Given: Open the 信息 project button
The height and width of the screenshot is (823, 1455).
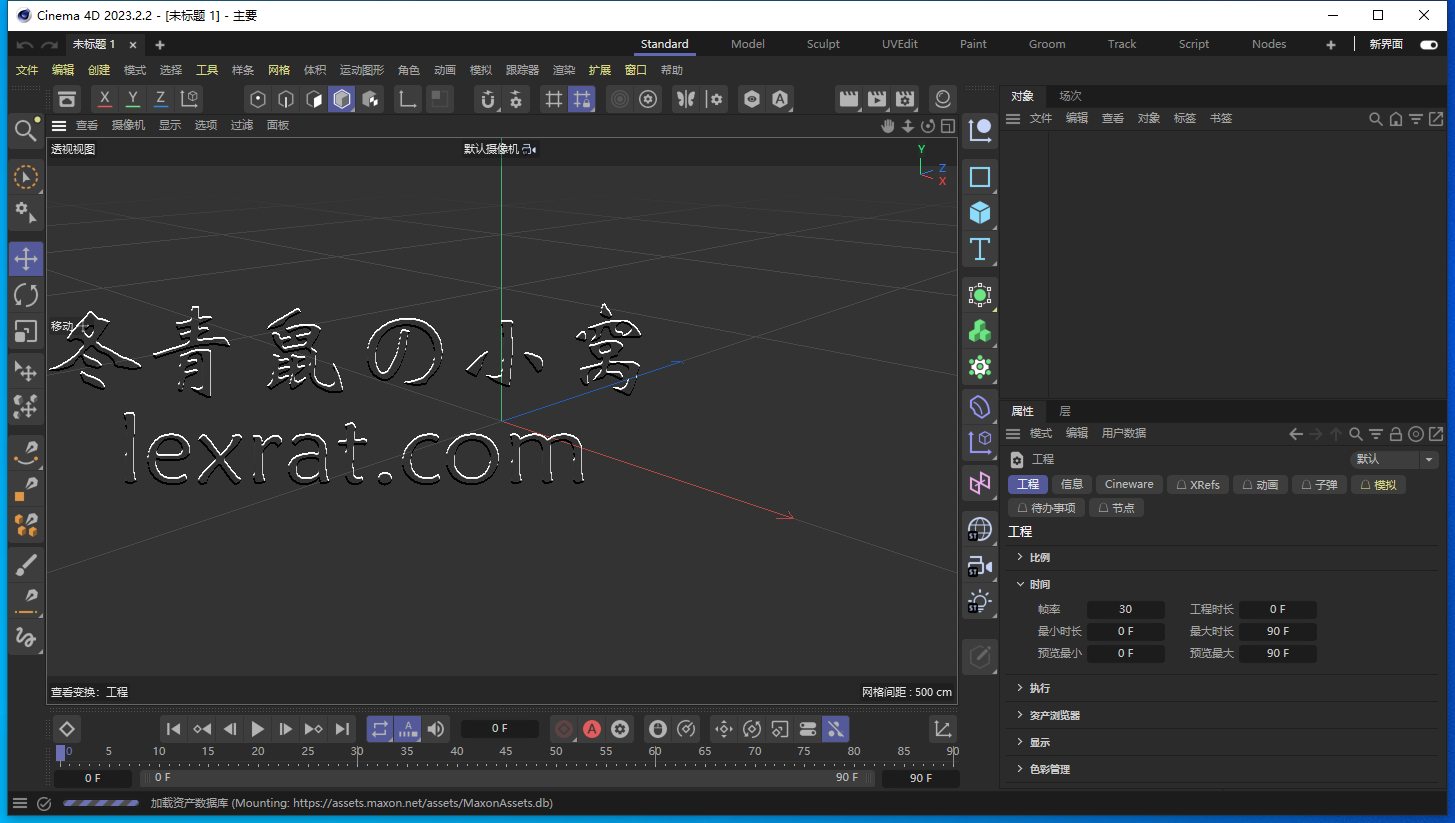Looking at the screenshot, I should click(x=1072, y=484).
